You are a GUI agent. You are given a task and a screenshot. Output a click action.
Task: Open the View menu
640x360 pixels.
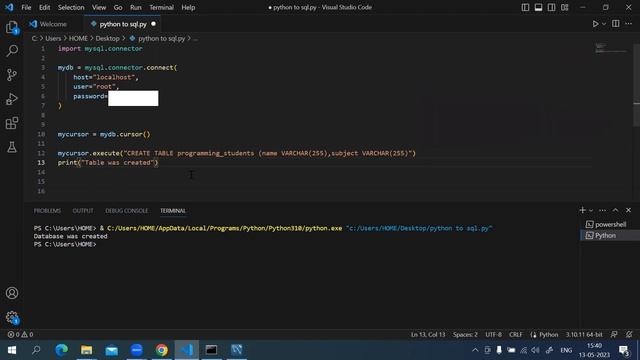(x=99, y=7)
